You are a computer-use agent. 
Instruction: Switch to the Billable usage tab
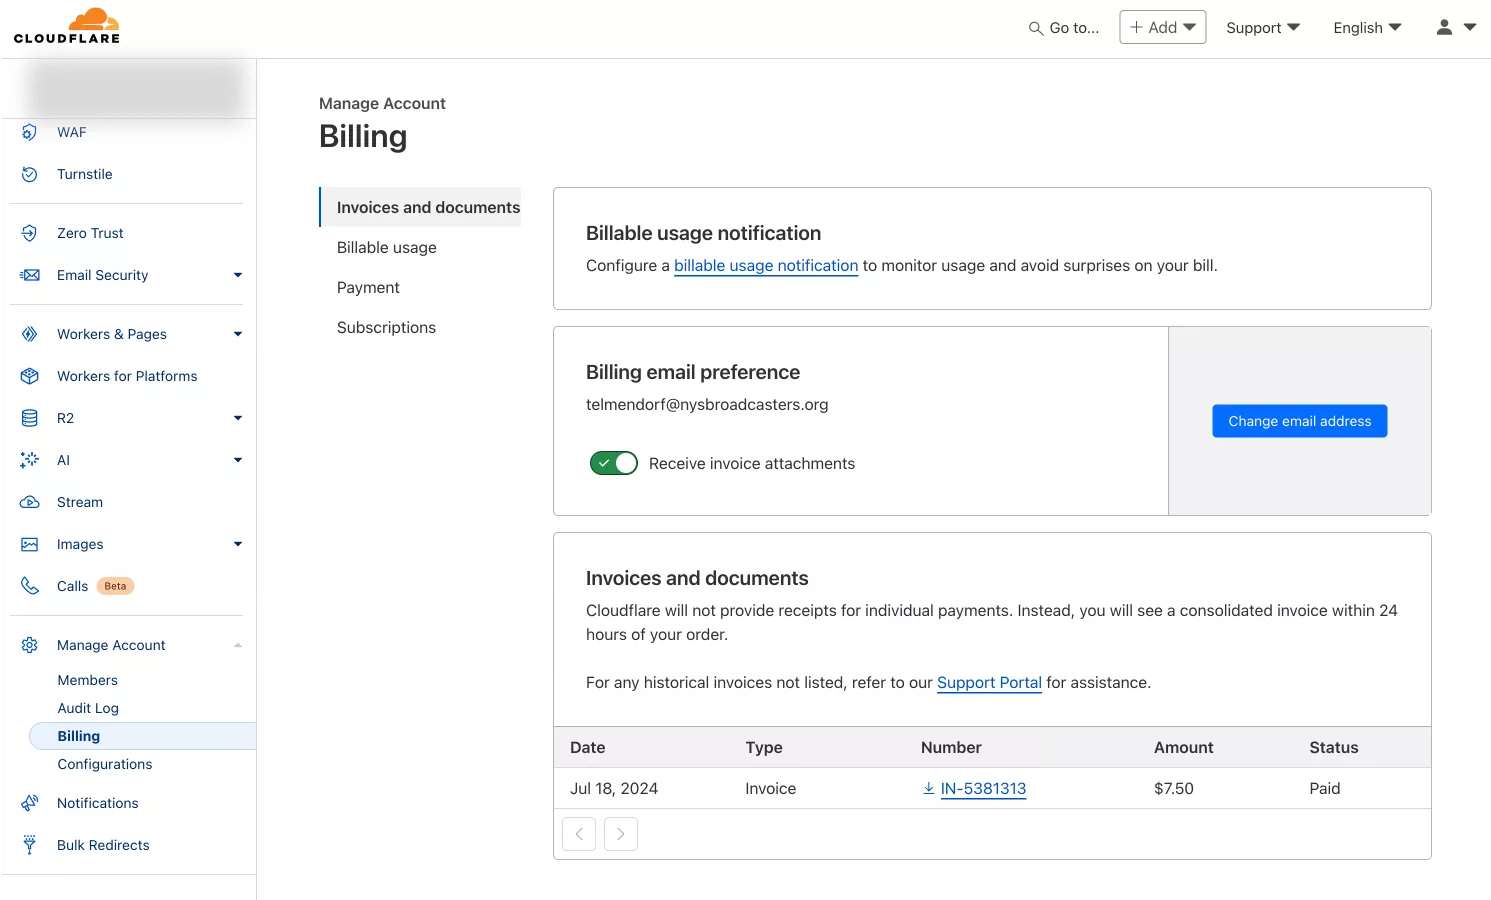387,248
